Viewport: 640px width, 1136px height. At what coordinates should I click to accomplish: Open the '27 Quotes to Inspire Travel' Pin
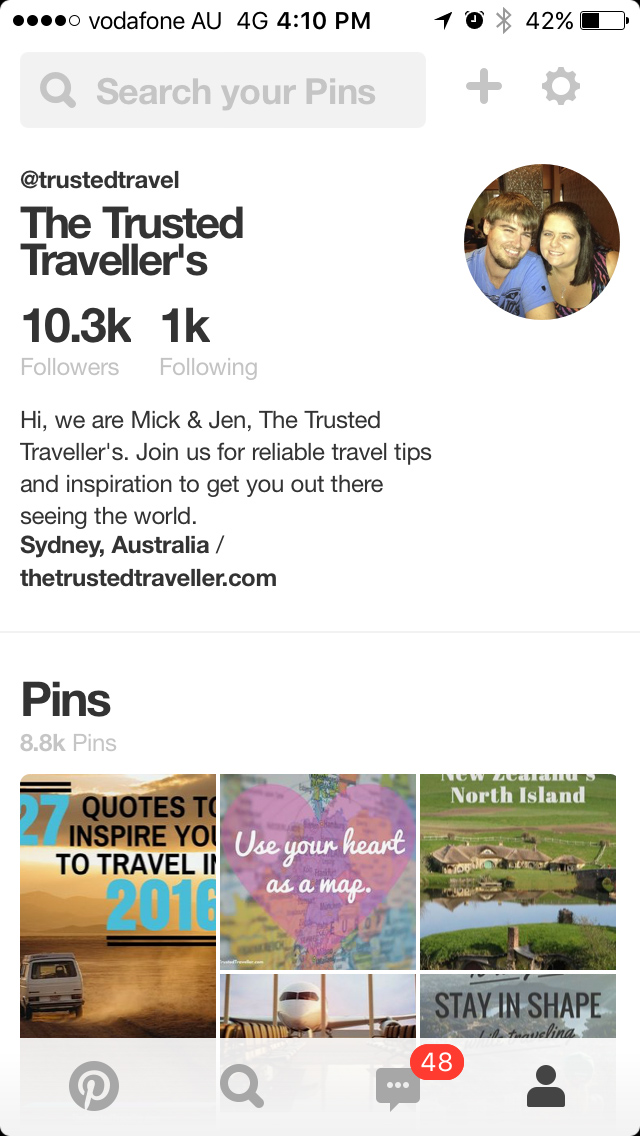click(x=117, y=870)
